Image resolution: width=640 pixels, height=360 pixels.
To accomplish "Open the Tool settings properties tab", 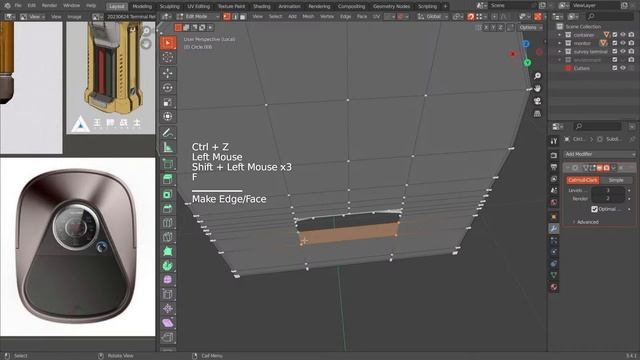I will pyautogui.click(x=554, y=141).
